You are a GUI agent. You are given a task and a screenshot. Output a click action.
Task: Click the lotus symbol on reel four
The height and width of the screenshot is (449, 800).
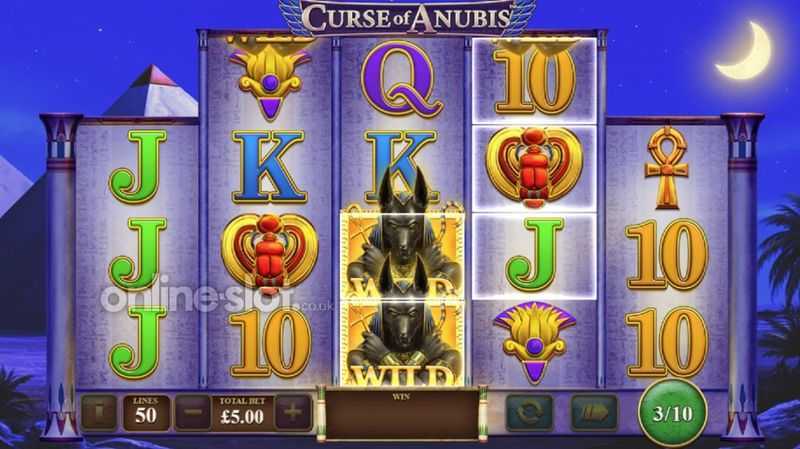tap(534, 342)
